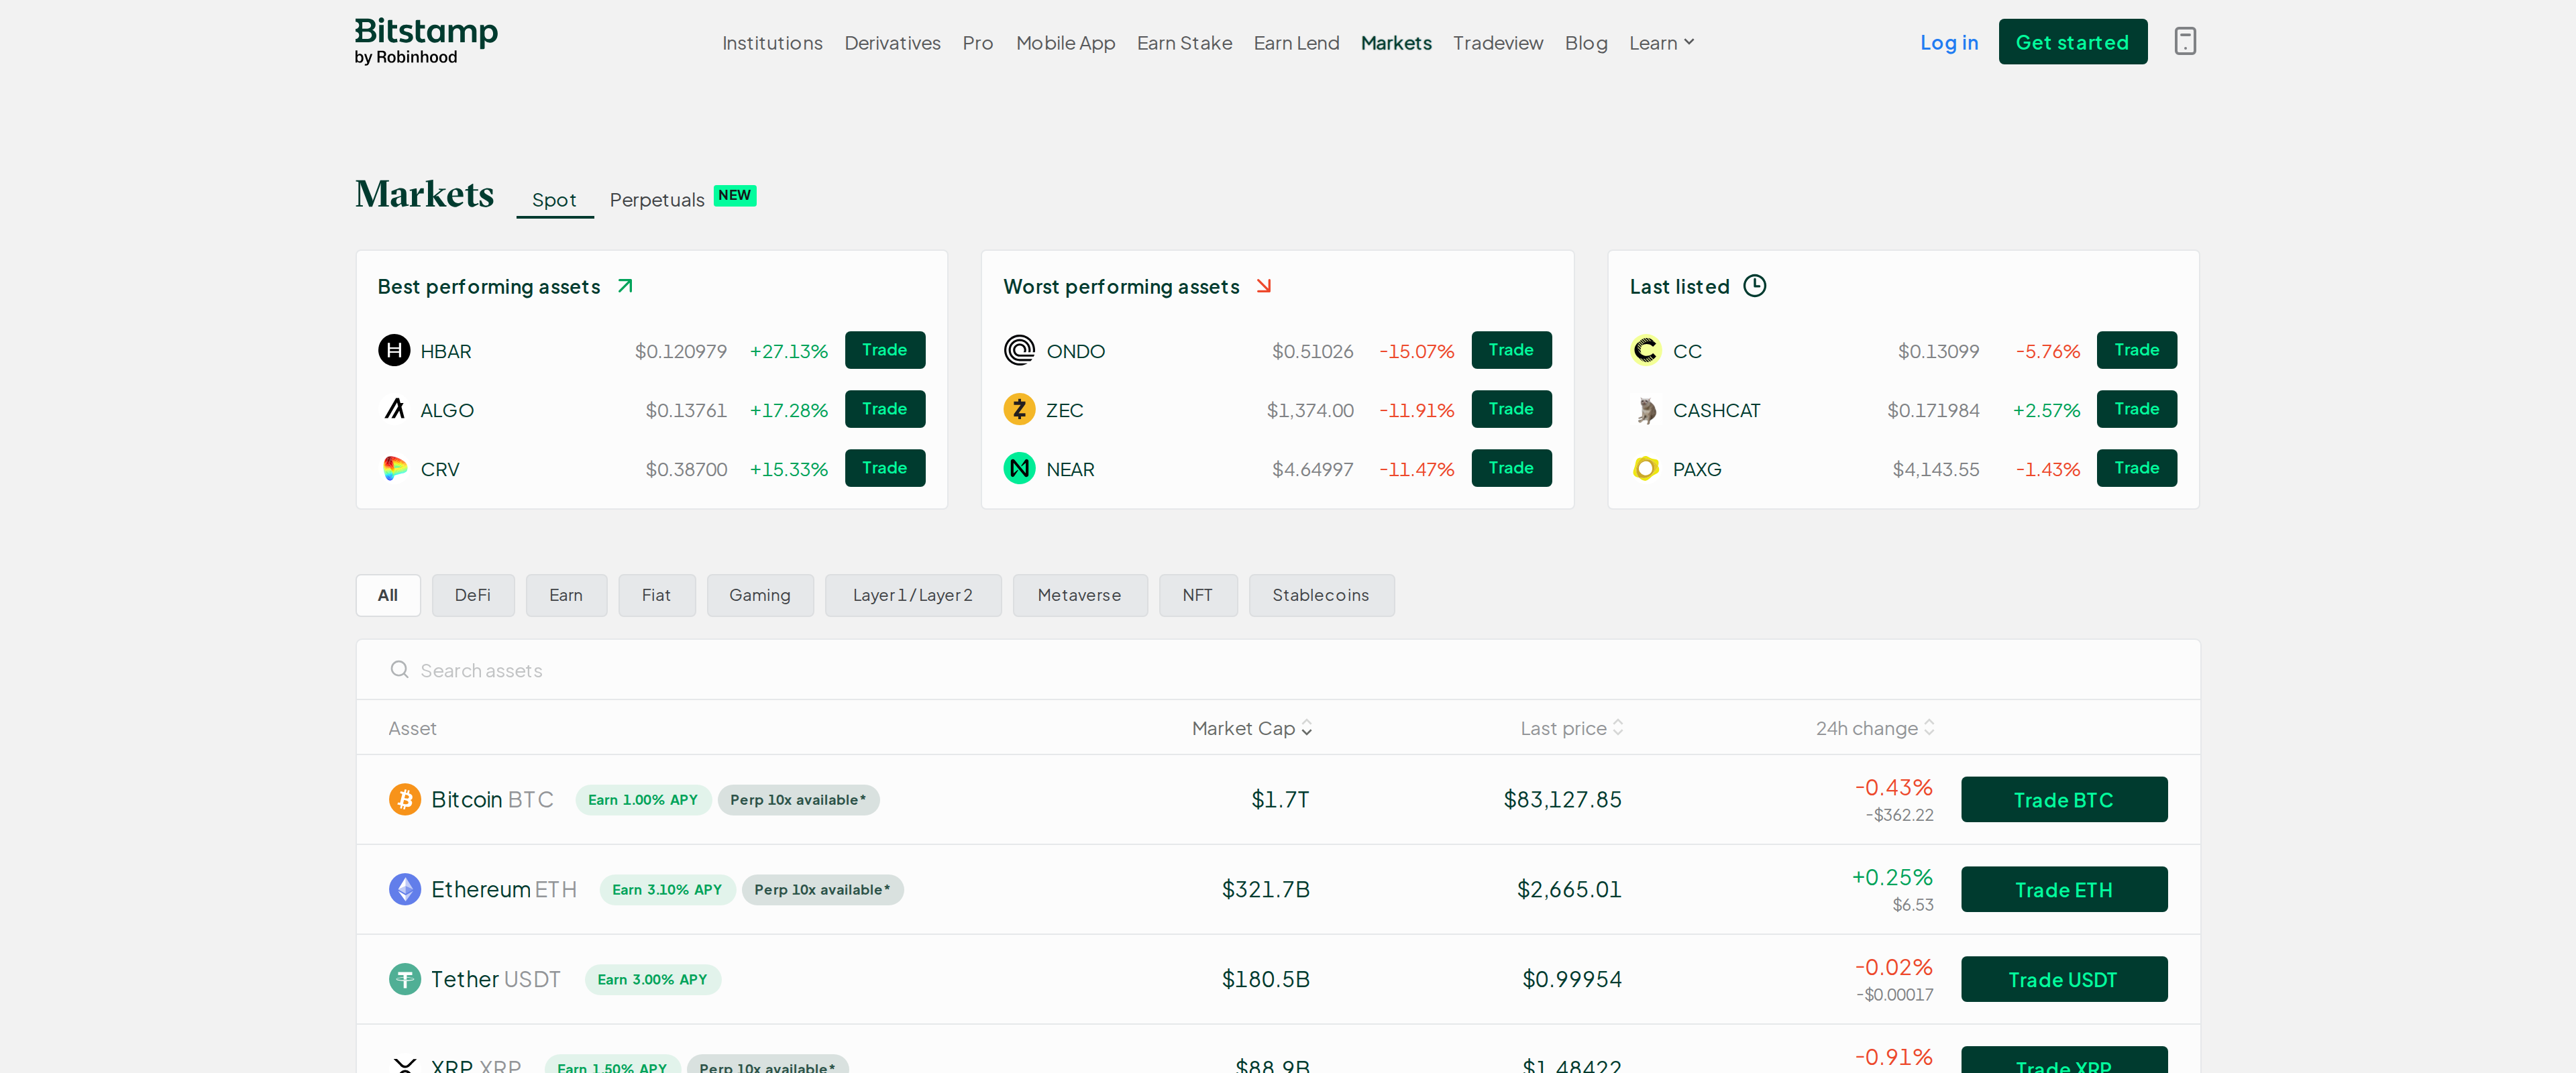Click the search magnifier icon
The width and height of the screenshot is (2576, 1073).
[x=399, y=669]
